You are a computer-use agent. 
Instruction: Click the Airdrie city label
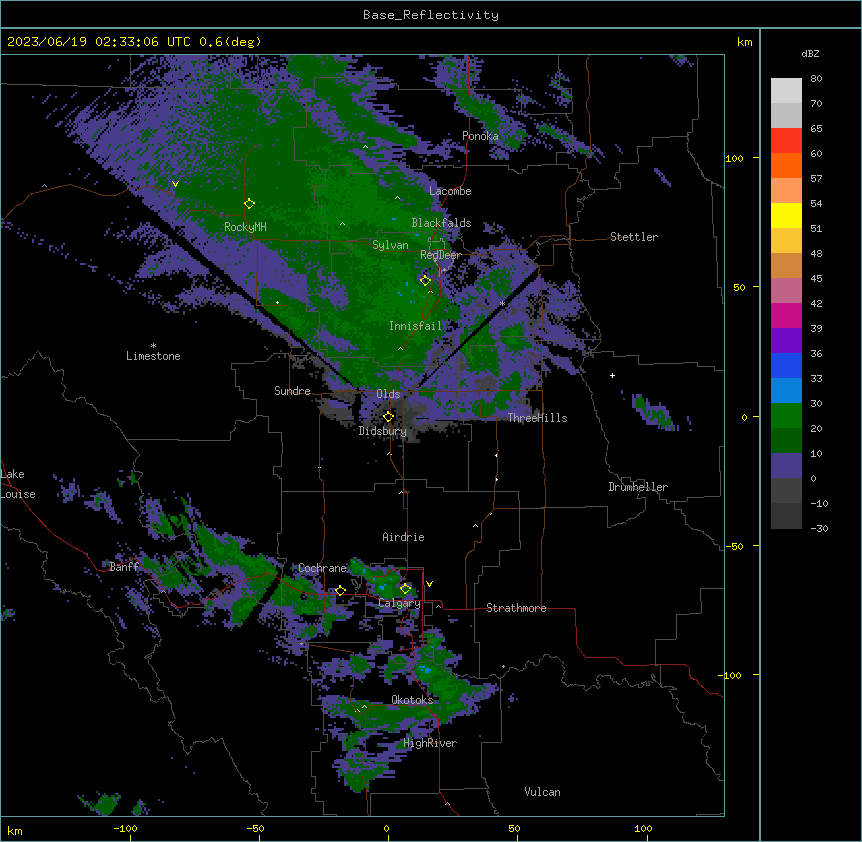(x=404, y=537)
